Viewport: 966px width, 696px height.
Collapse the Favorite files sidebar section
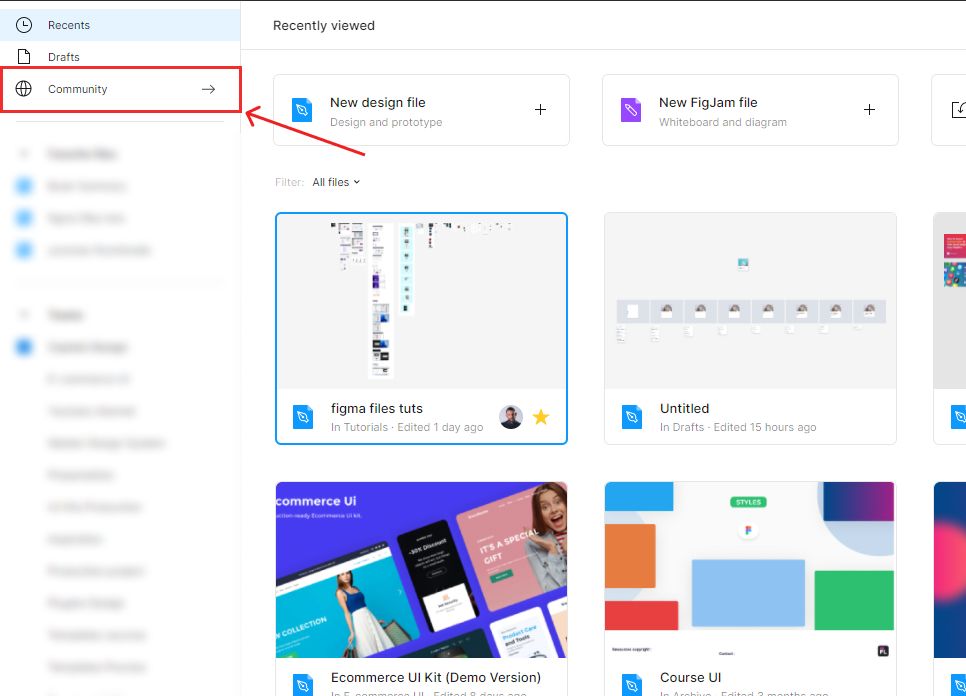tap(24, 155)
